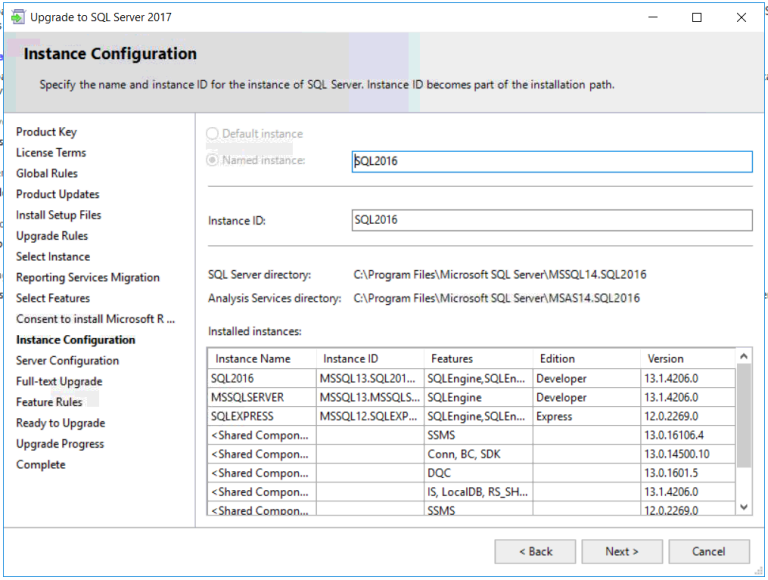768x580 pixels.
Task: Select the Named instance radio button
Action: click(x=212, y=160)
